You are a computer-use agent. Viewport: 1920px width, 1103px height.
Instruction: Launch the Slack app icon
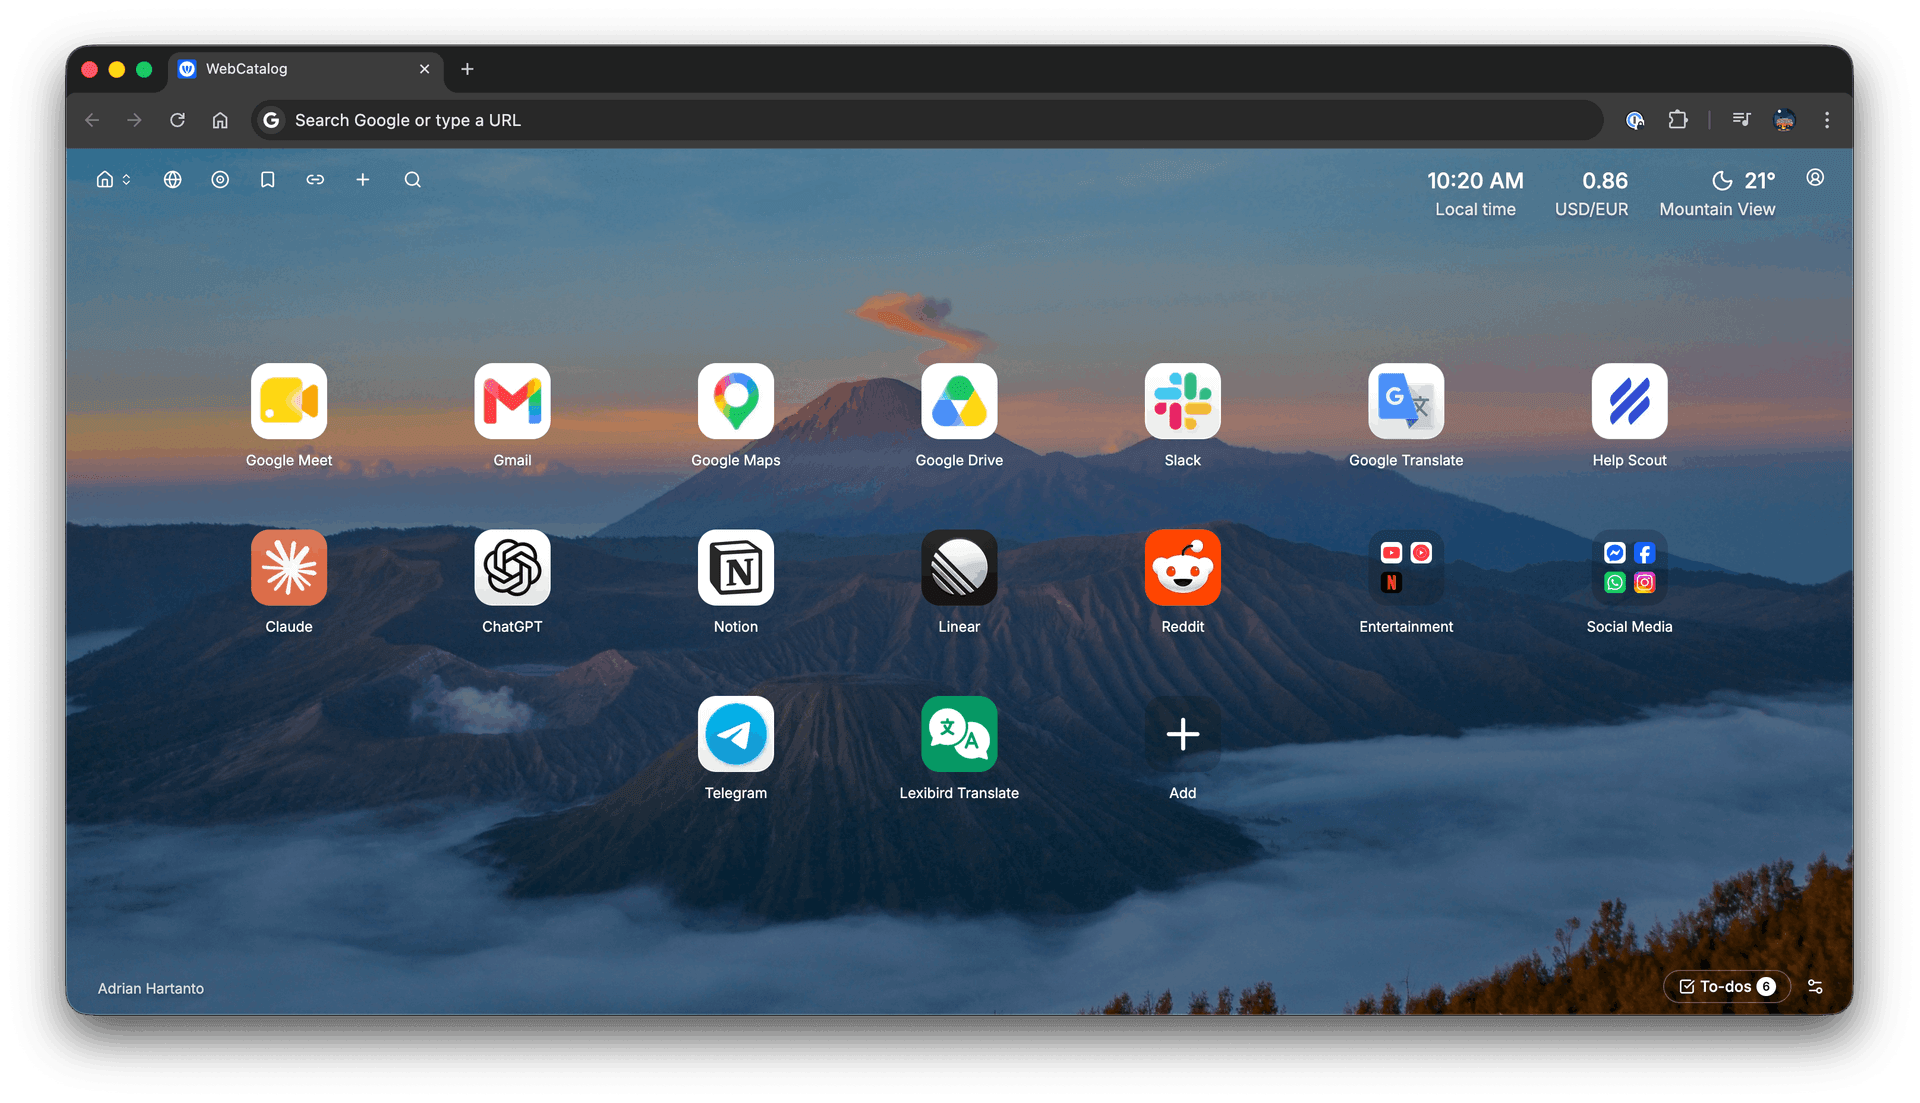[x=1183, y=401]
